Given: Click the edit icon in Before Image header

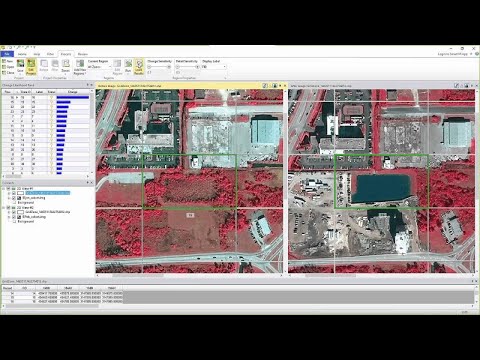Looking at the screenshot, I should click(265, 86).
